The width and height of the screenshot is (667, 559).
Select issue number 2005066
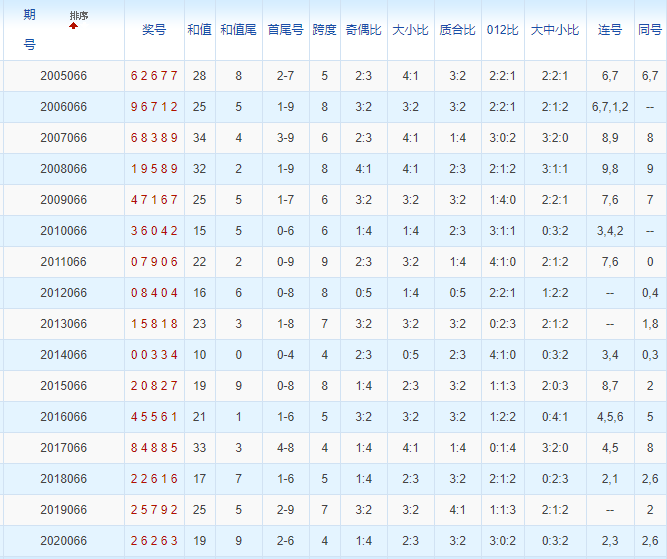pyautogui.click(x=64, y=76)
